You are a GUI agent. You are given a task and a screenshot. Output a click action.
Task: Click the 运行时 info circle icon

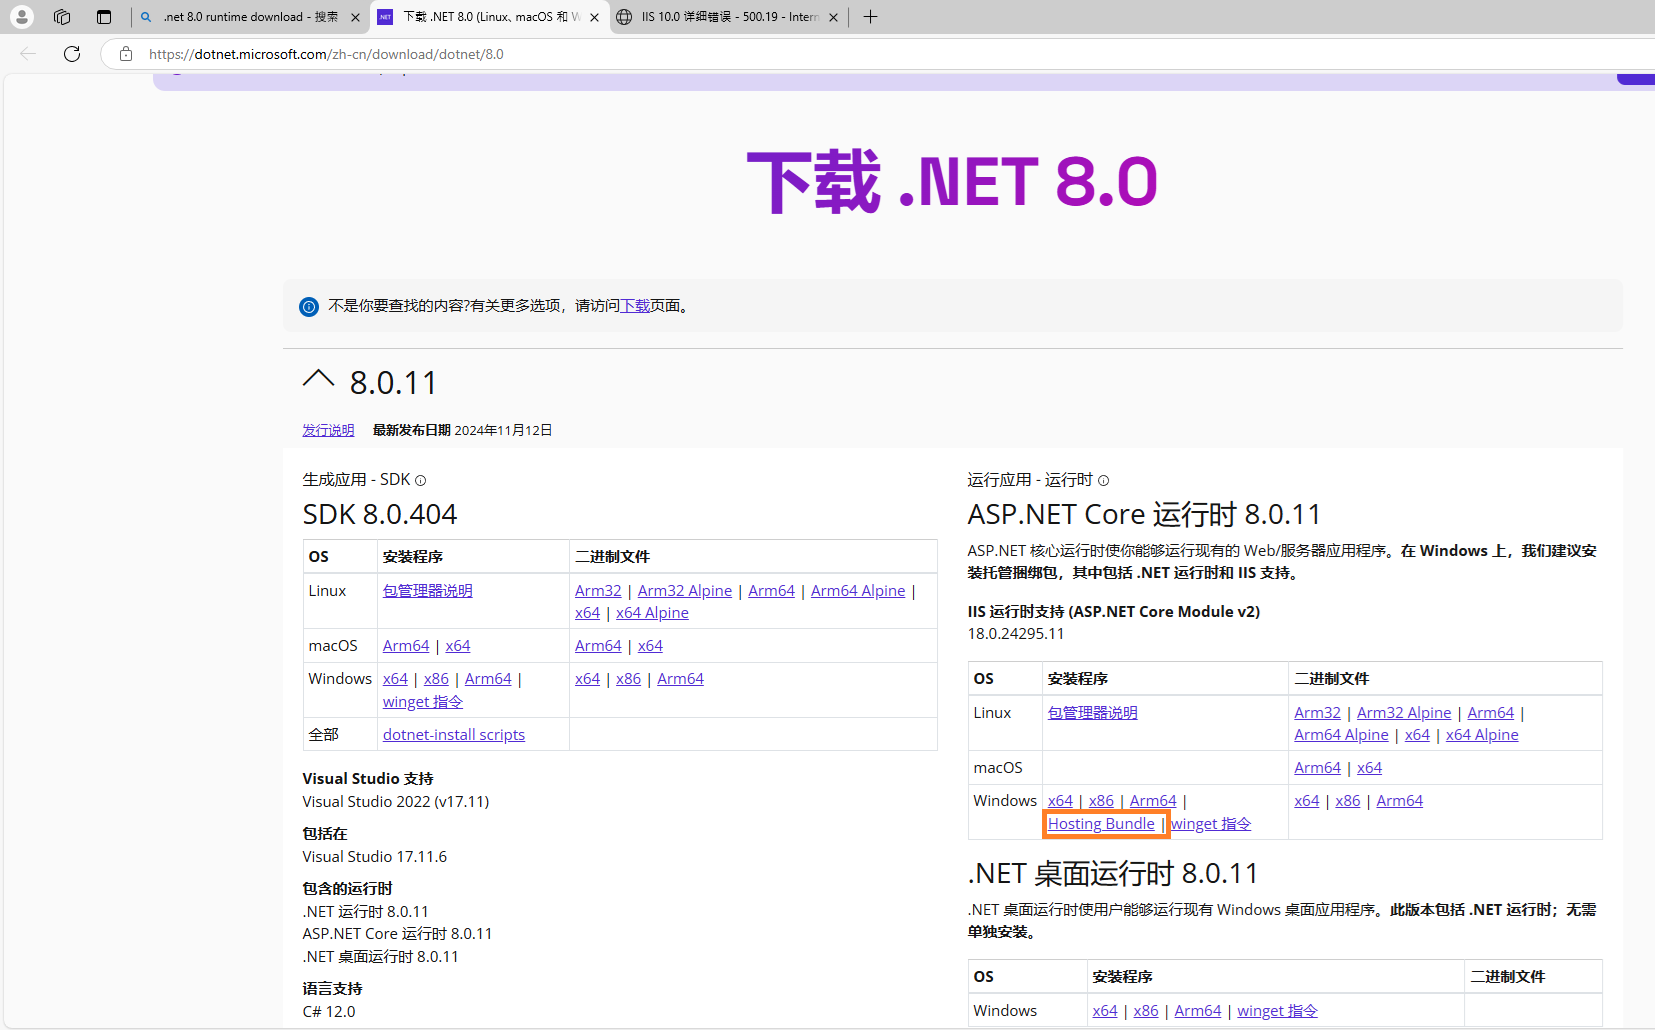pos(1103,481)
